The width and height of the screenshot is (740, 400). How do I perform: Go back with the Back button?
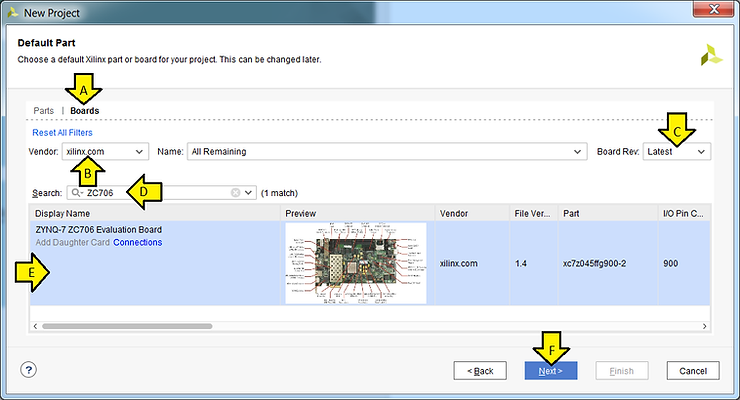coord(479,370)
